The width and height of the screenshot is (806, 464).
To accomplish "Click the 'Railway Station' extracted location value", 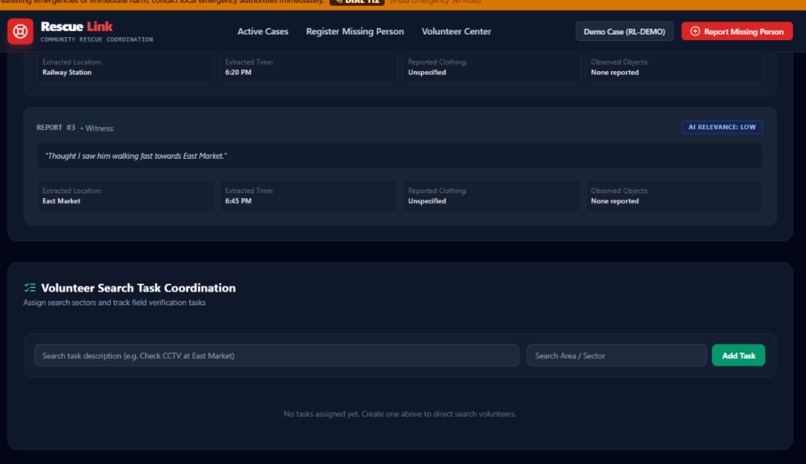I will pyautogui.click(x=67, y=72).
